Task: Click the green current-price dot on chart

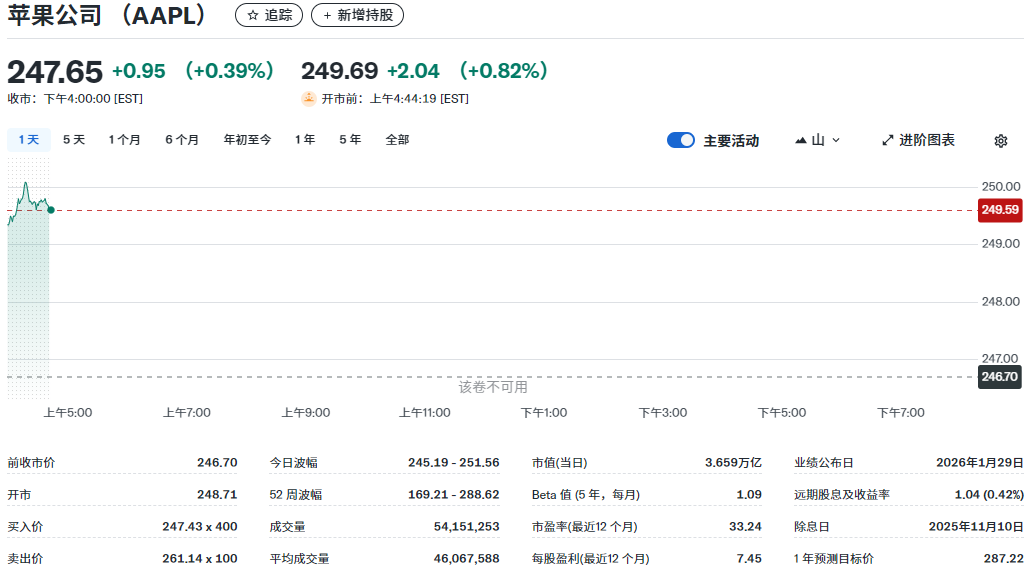Action: (x=51, y=210)
